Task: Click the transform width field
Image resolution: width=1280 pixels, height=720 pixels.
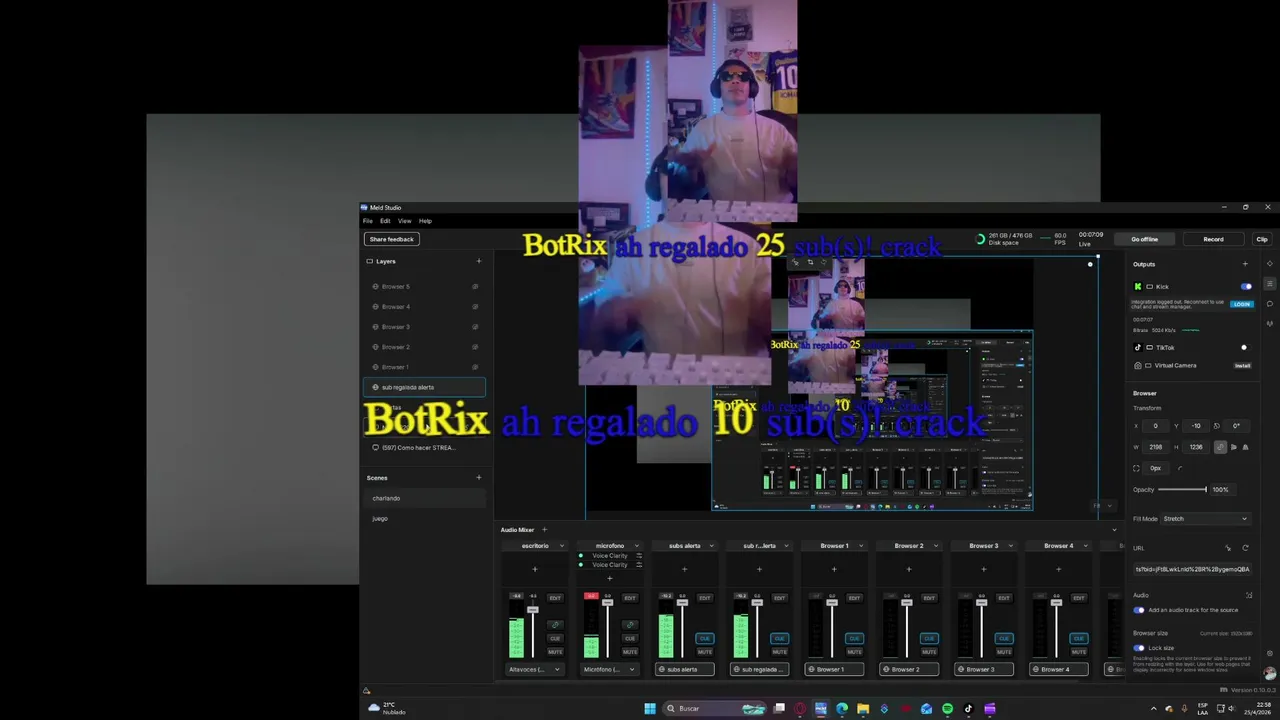Action: pos(1156,447)
